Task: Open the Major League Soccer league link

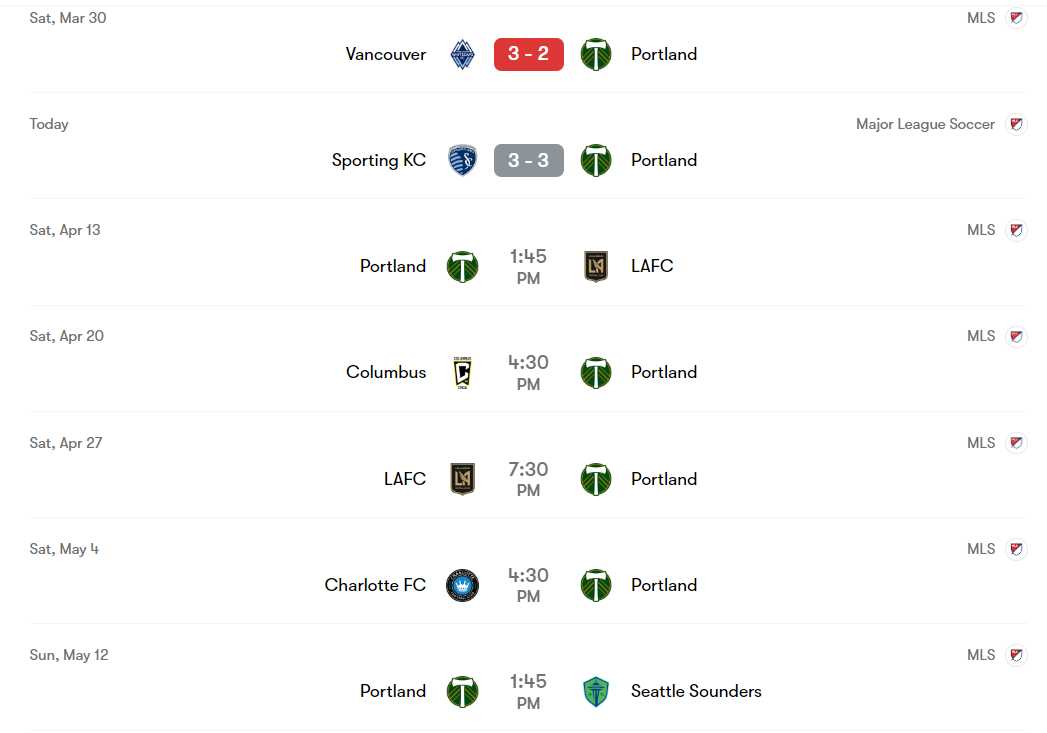Action: (925, 124)
